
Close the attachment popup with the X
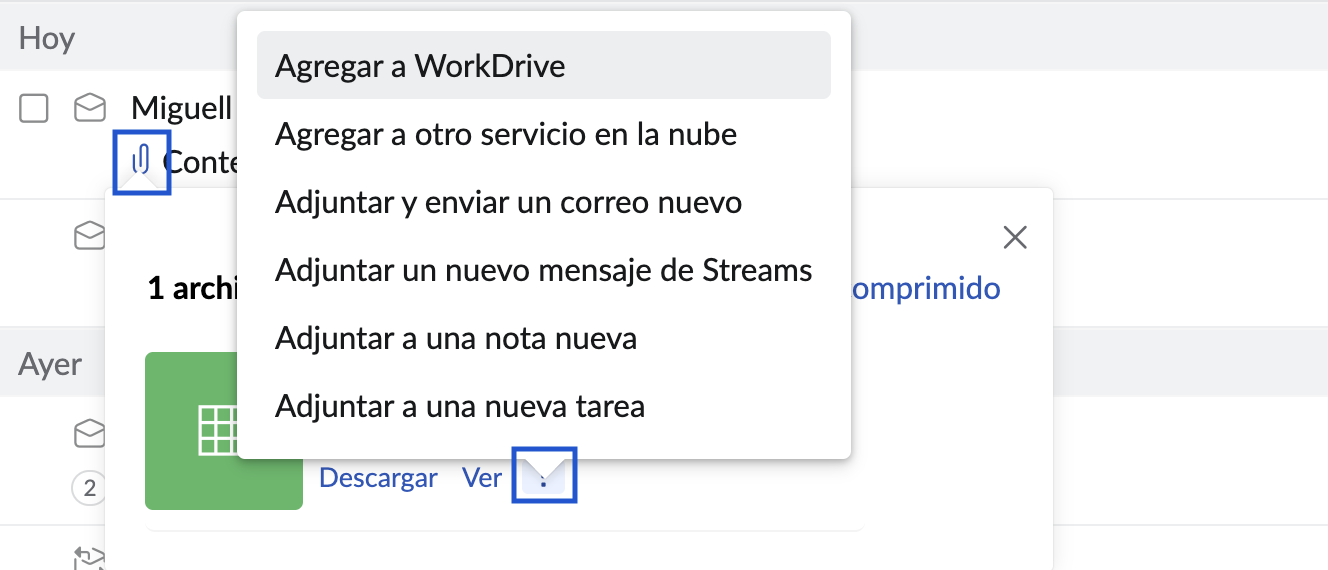(1015, 237)
